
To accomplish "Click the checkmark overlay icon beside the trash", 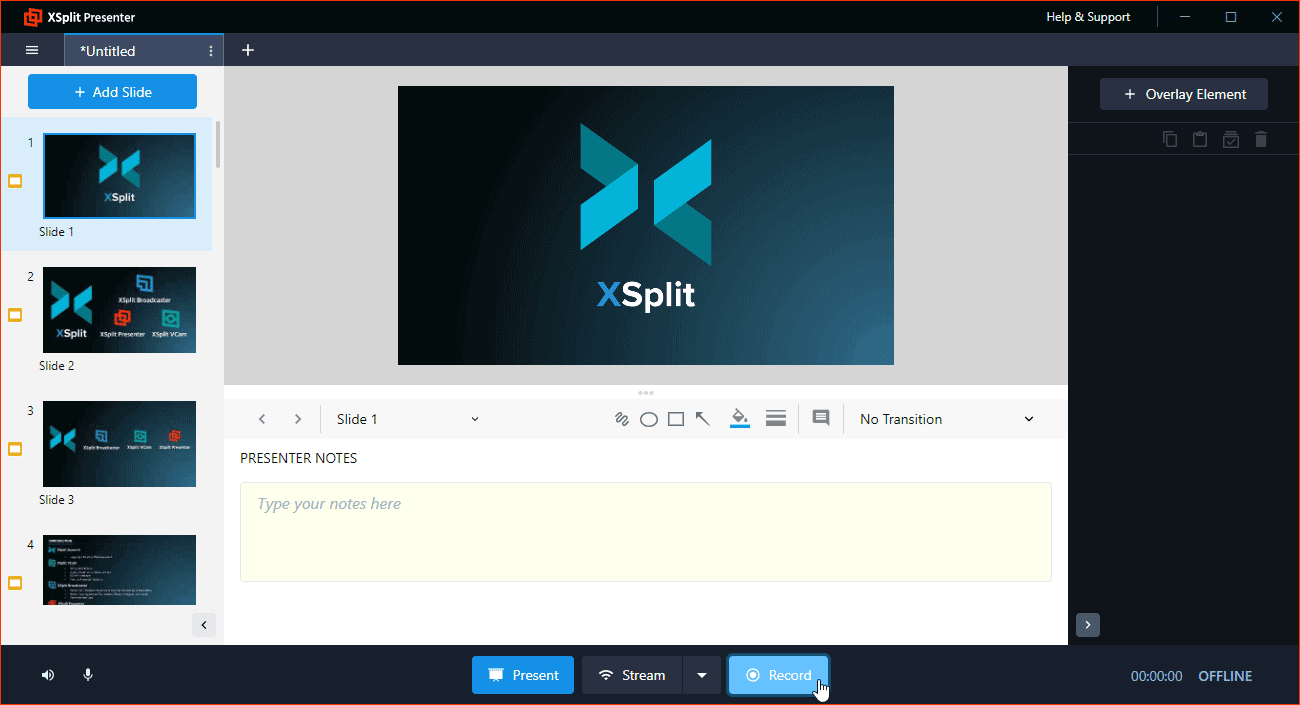I will [1231, 139].
